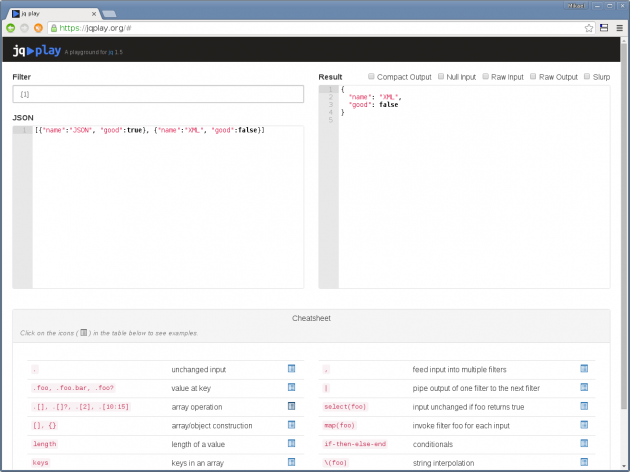Click the '[], {}' code snippet

[x=44, y=425]
